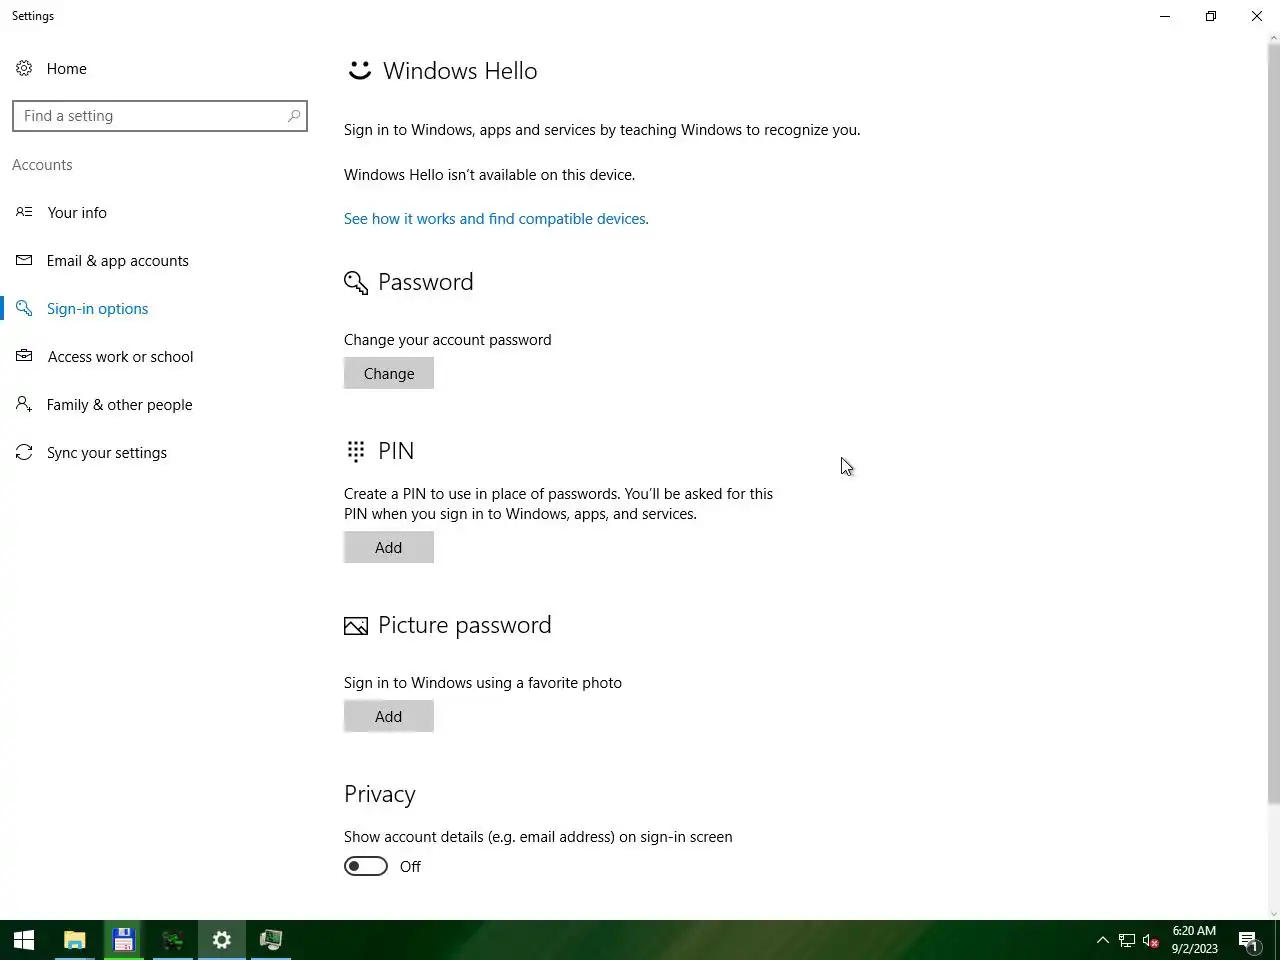Click the network tray icon
Viewport: 1280px width, 960px height.
pyautogui.click(x=1127, y=940)
